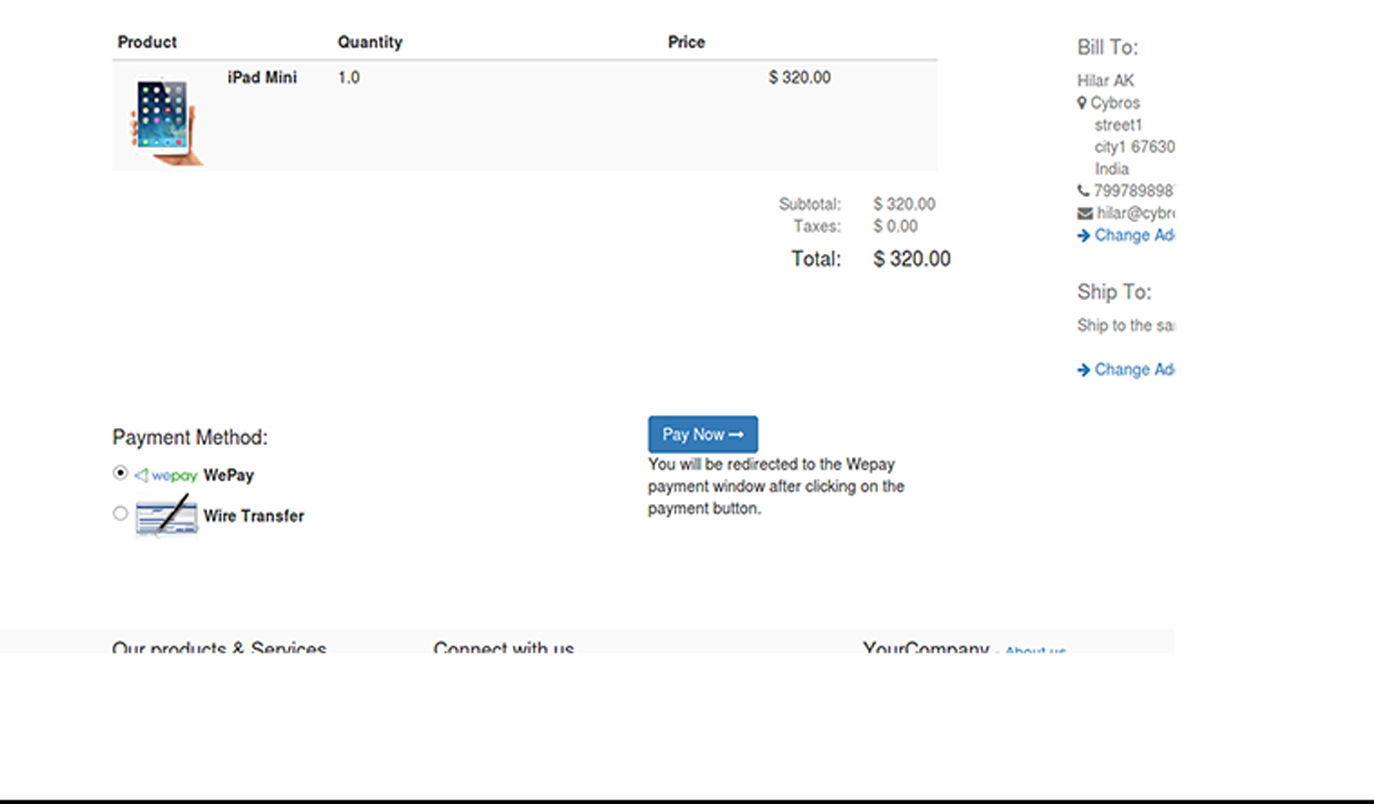
Task: Click the Price column header
Action: coord(686,42)
